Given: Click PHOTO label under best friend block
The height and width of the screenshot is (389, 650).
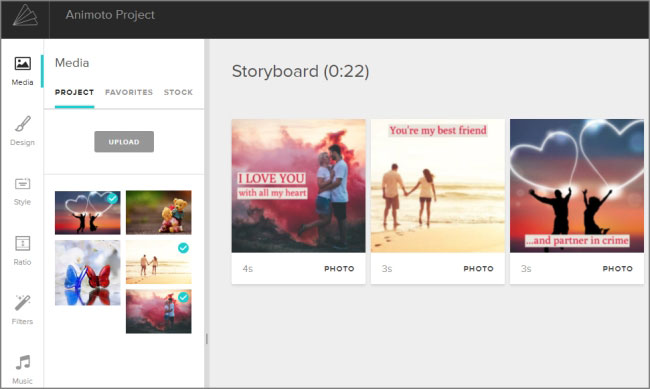Looking at the screenshot, I should (478, 269).
